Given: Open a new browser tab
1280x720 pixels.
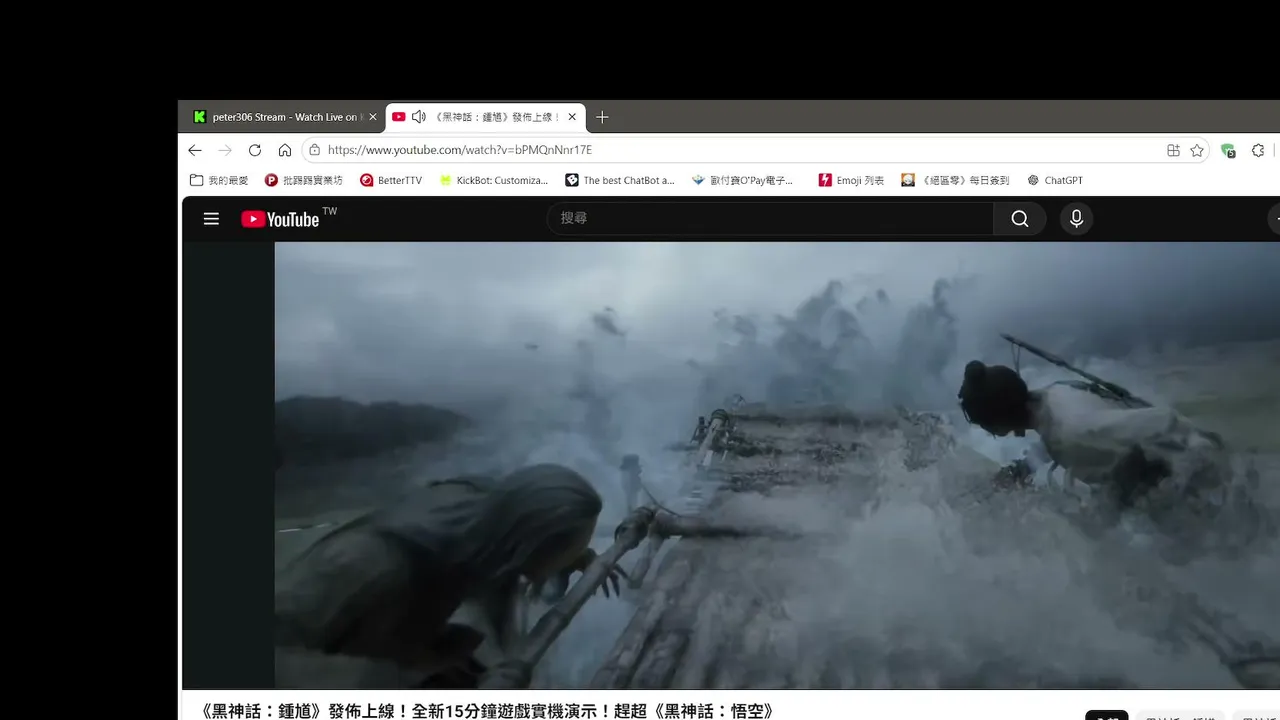Looking at the screenshot, I should 602,117.
